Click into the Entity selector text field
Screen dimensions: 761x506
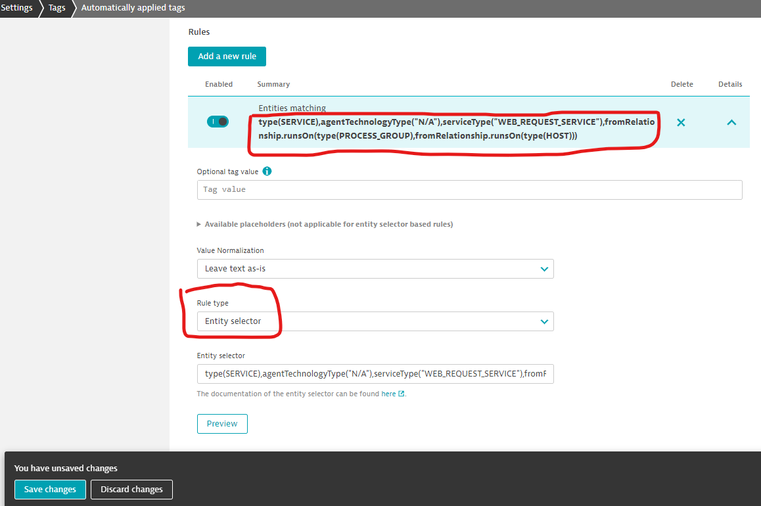click(375, 373)
